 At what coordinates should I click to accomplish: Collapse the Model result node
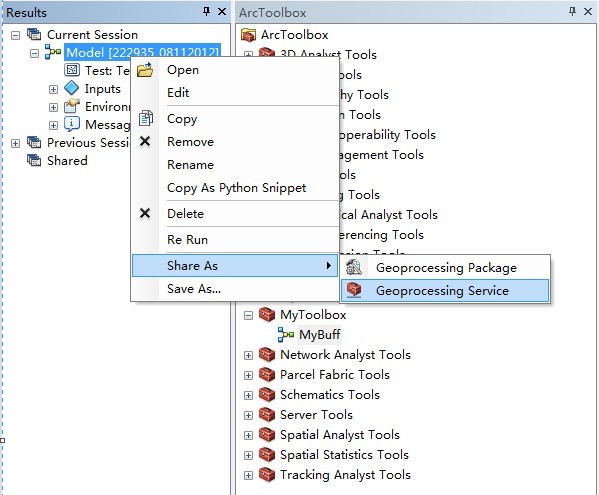34,53
